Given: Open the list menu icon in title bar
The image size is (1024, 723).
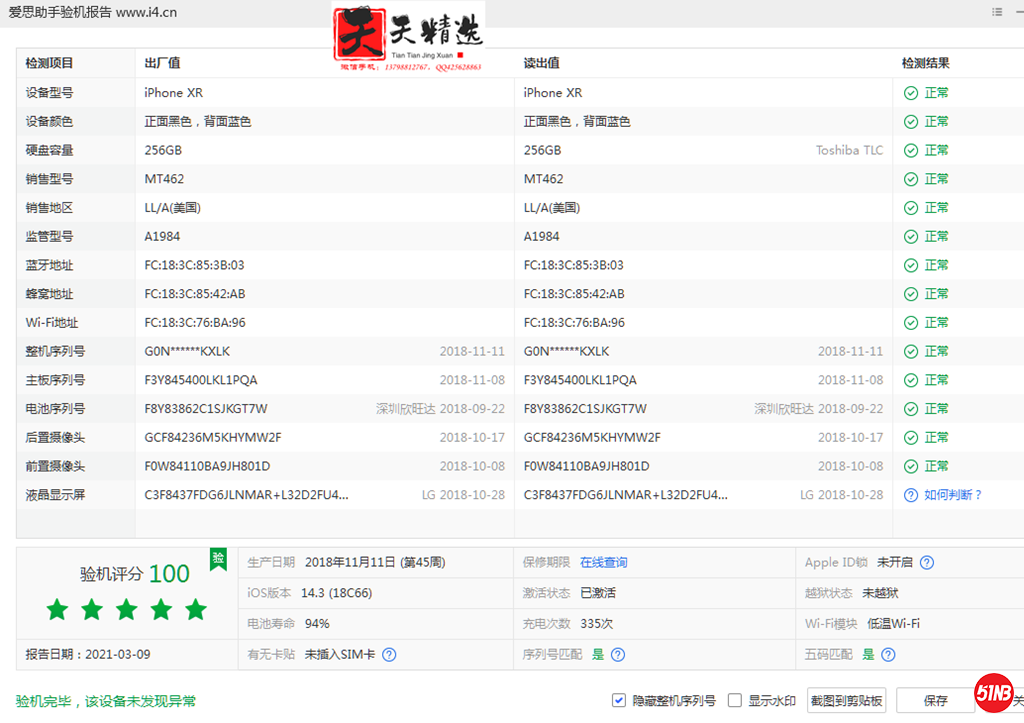Looking at the screenshot, I should [997, 12].
